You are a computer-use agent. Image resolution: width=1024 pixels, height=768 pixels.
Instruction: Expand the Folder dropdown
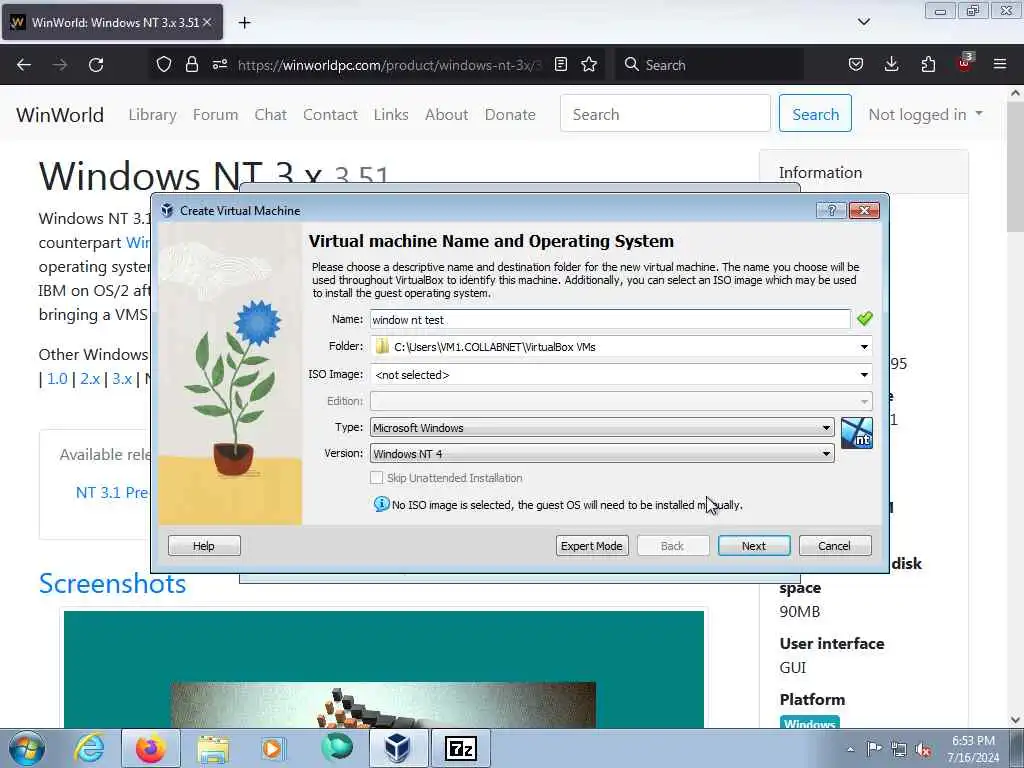(x=864, y=347)
